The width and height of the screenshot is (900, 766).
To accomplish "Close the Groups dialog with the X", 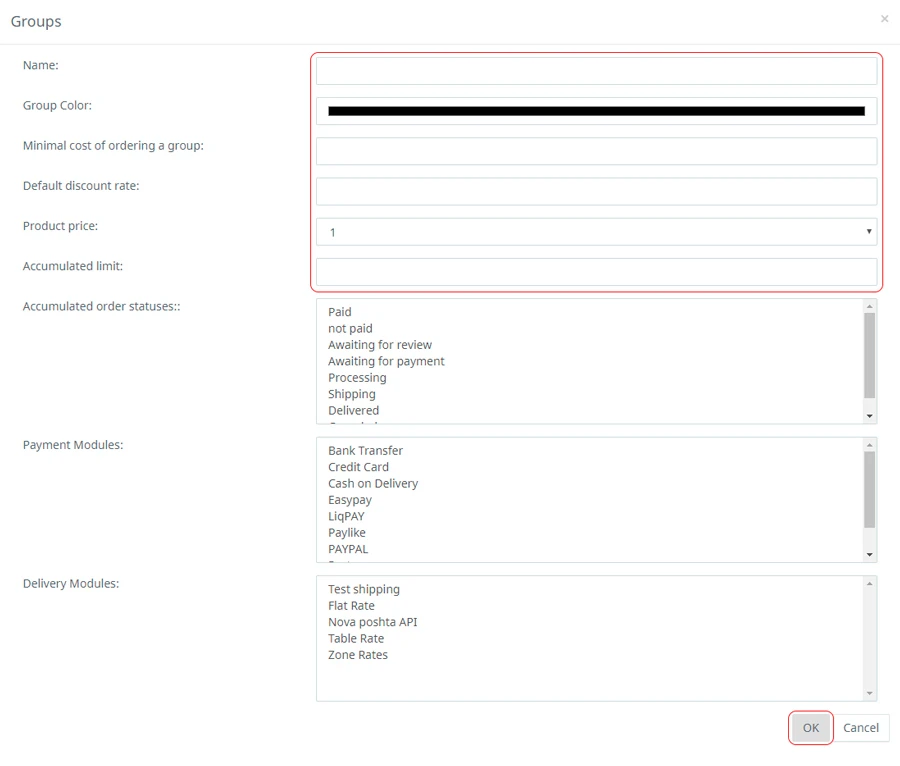I will 884,19.
